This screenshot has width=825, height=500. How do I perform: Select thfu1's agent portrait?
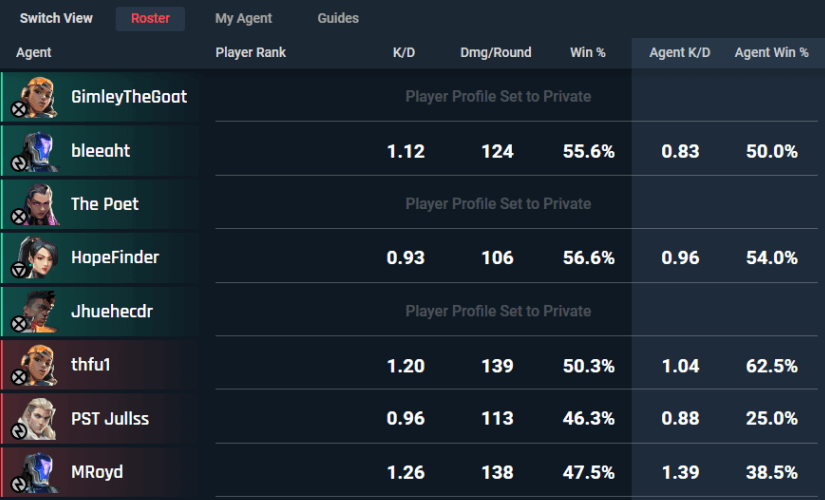tap(40, 365)
